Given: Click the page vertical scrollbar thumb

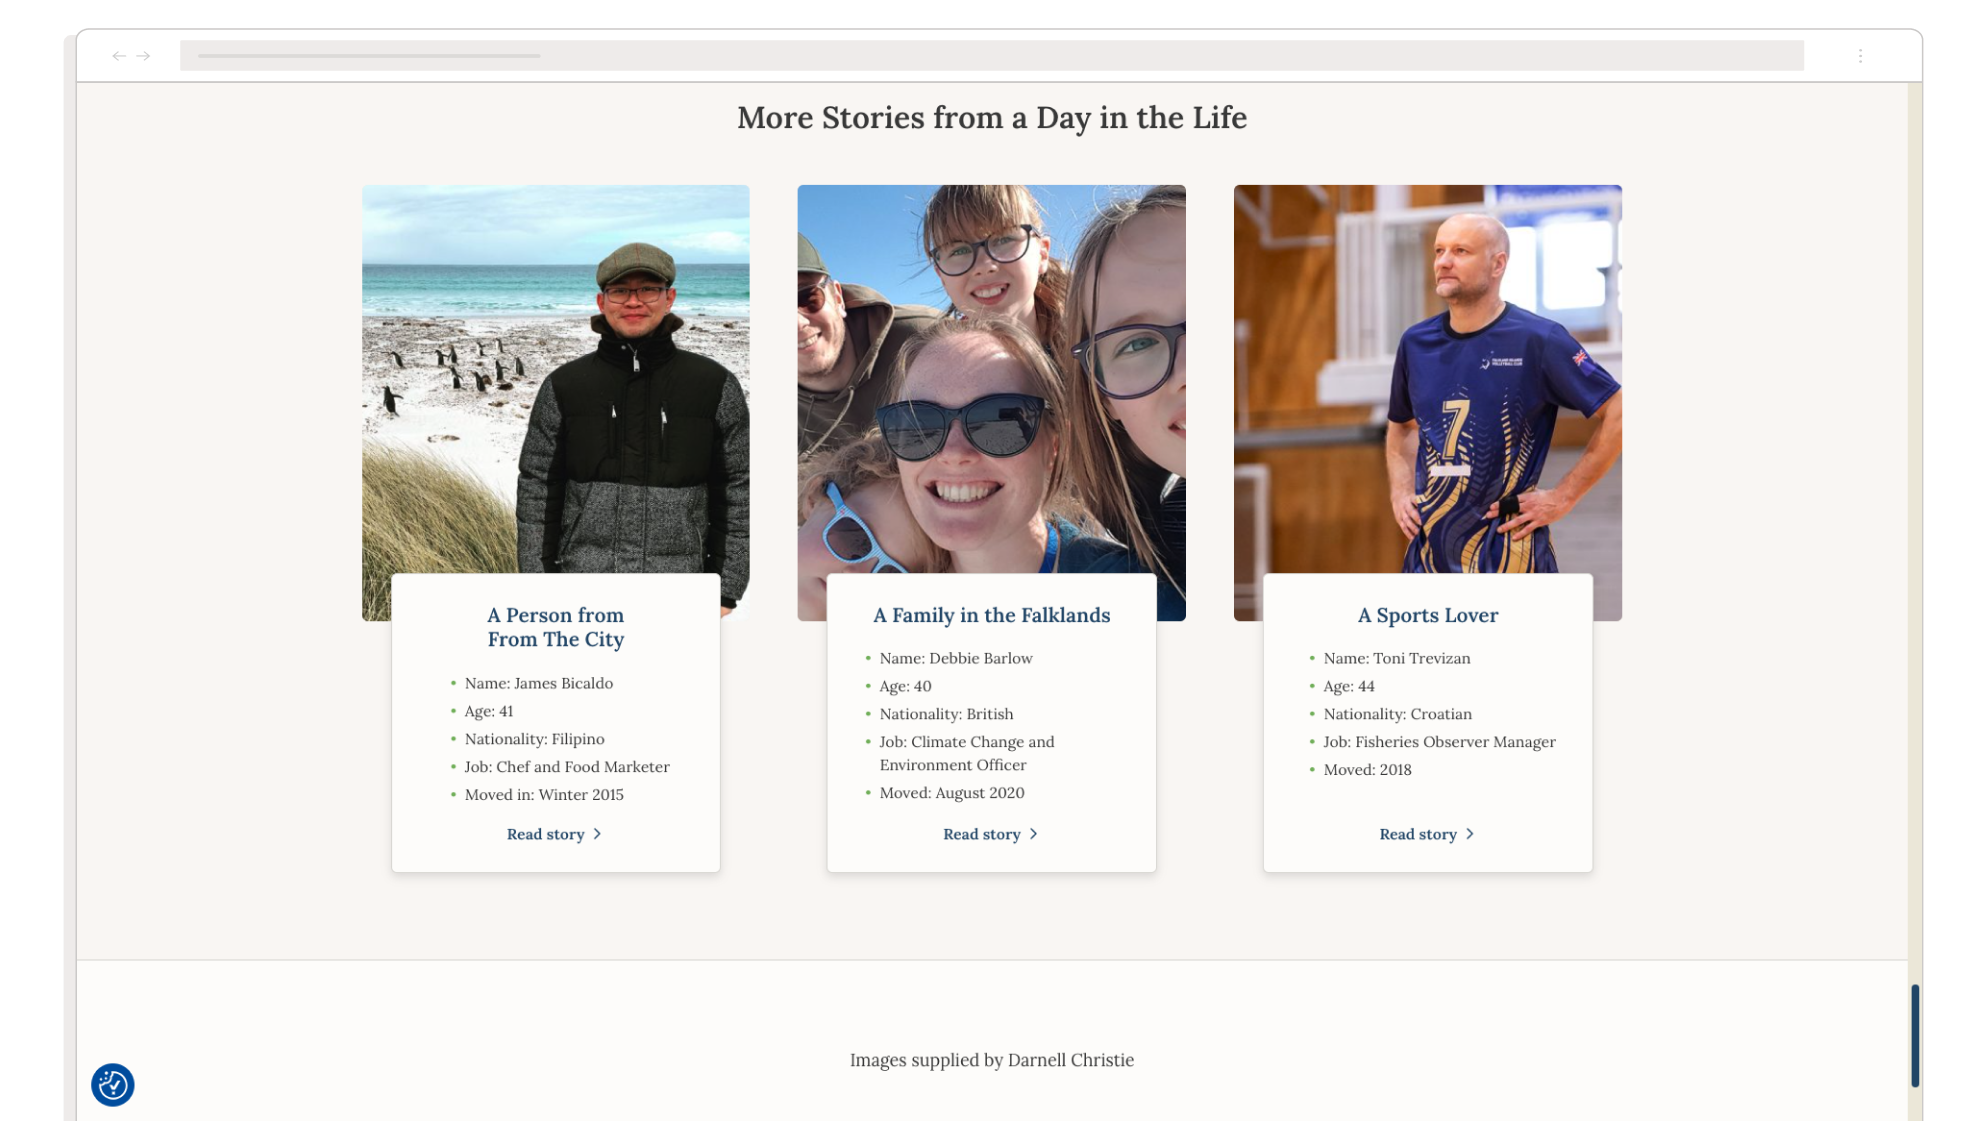Looking at the screenshot, I should (1914, 1035).
